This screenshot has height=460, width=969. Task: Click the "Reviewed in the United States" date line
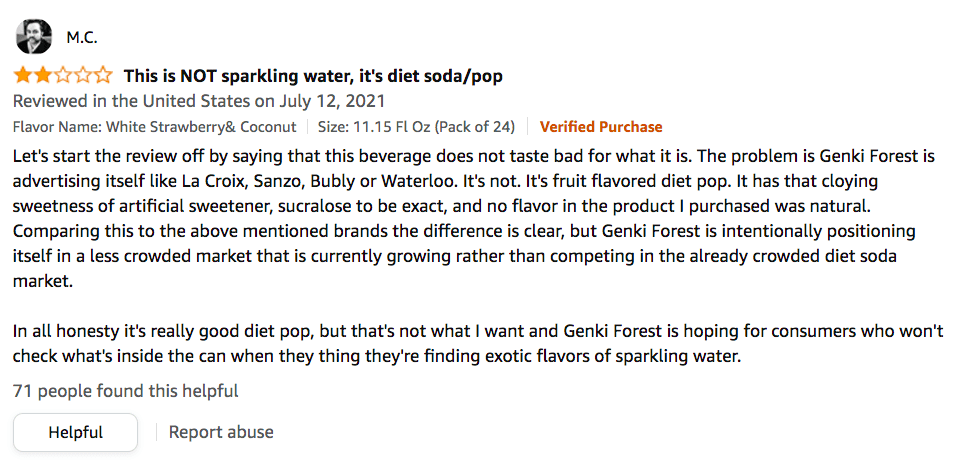coord(198,101)
